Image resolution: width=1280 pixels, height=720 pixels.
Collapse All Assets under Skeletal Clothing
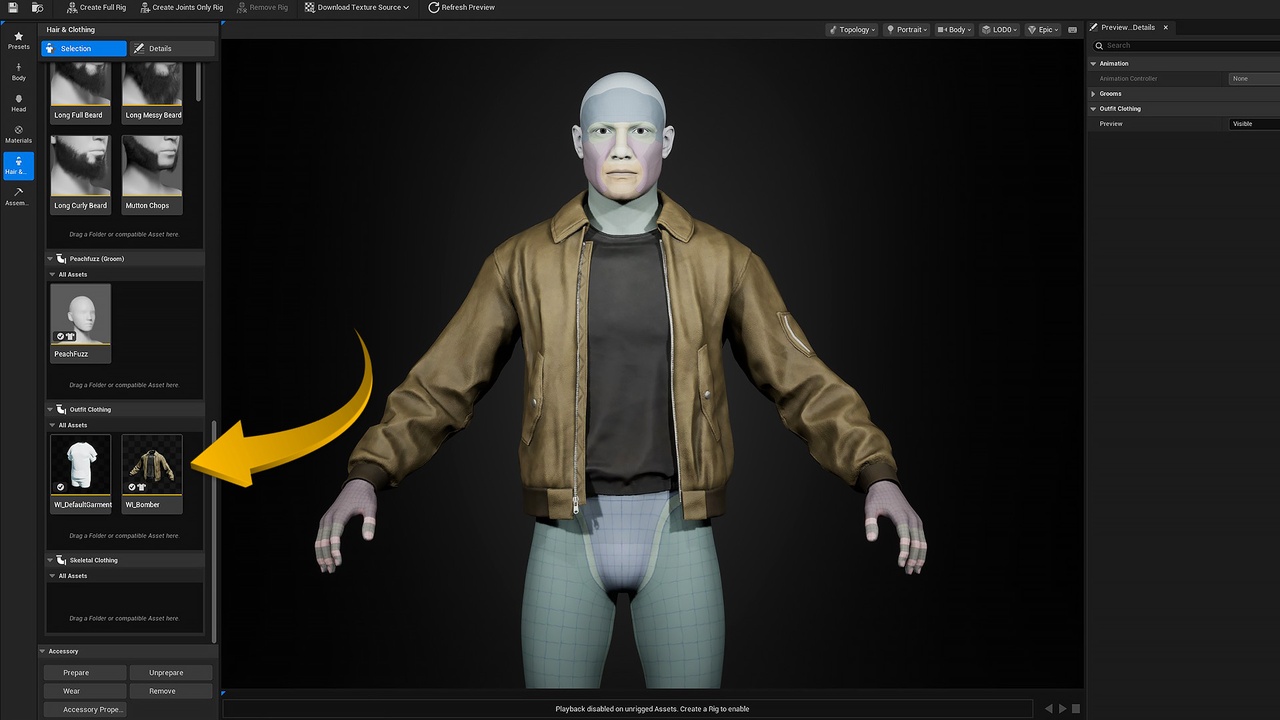(51, 576)
